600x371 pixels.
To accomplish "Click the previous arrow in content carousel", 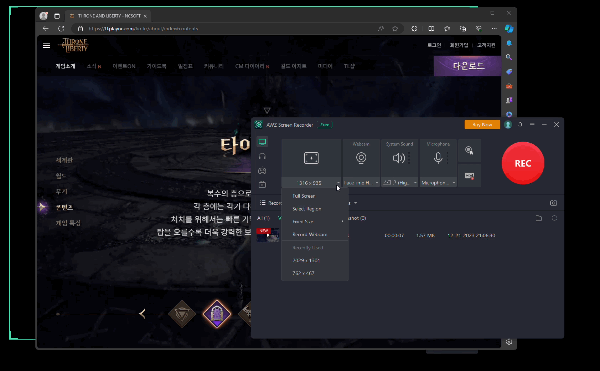I will click(x=142, y=314).
